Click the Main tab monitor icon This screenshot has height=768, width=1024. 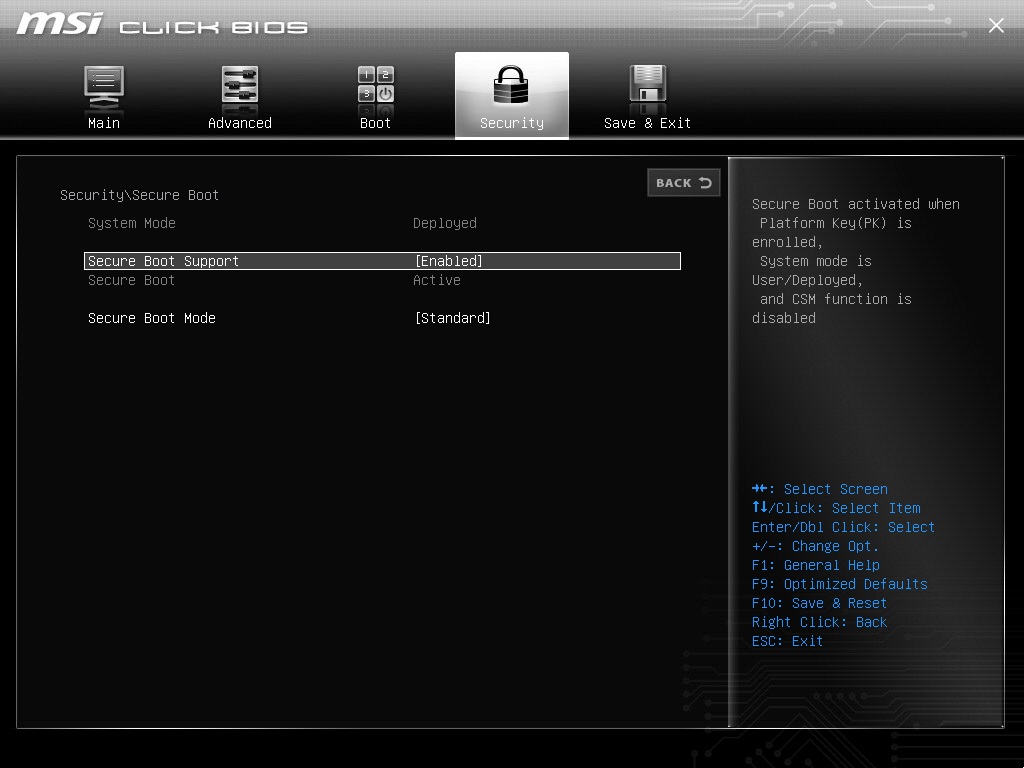pyautogui.click(x=104, y=86)
